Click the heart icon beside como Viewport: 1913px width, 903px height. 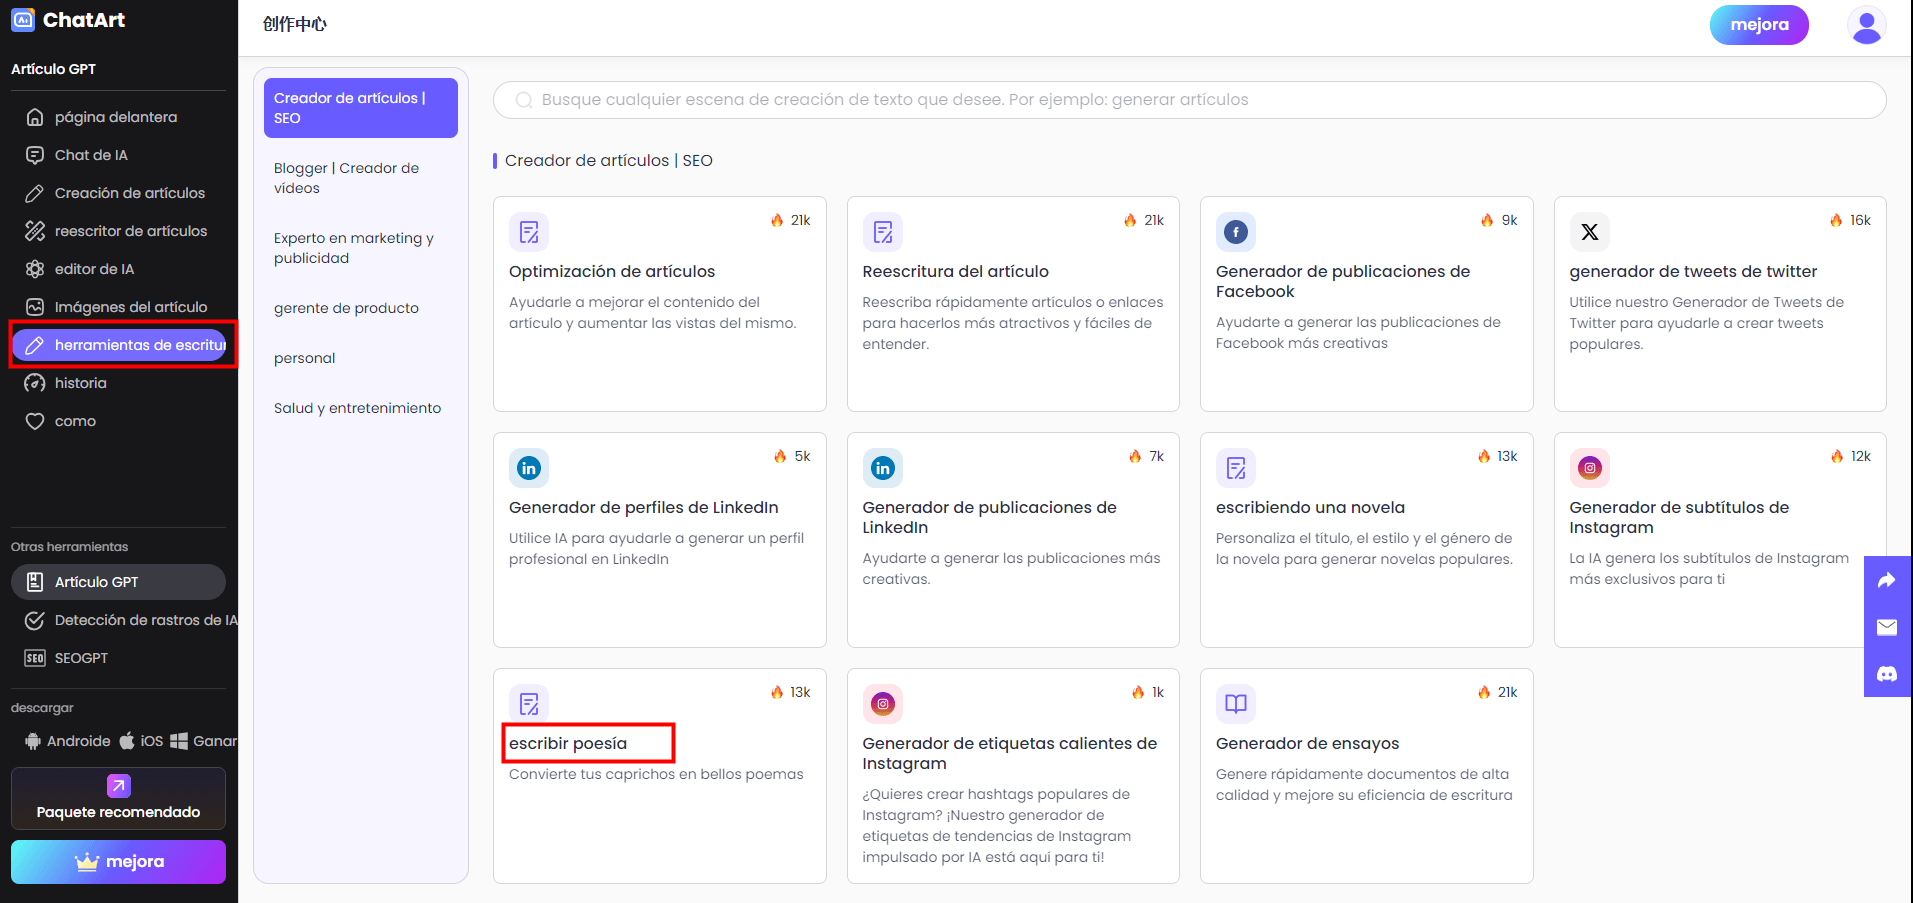tap(35, 421)
